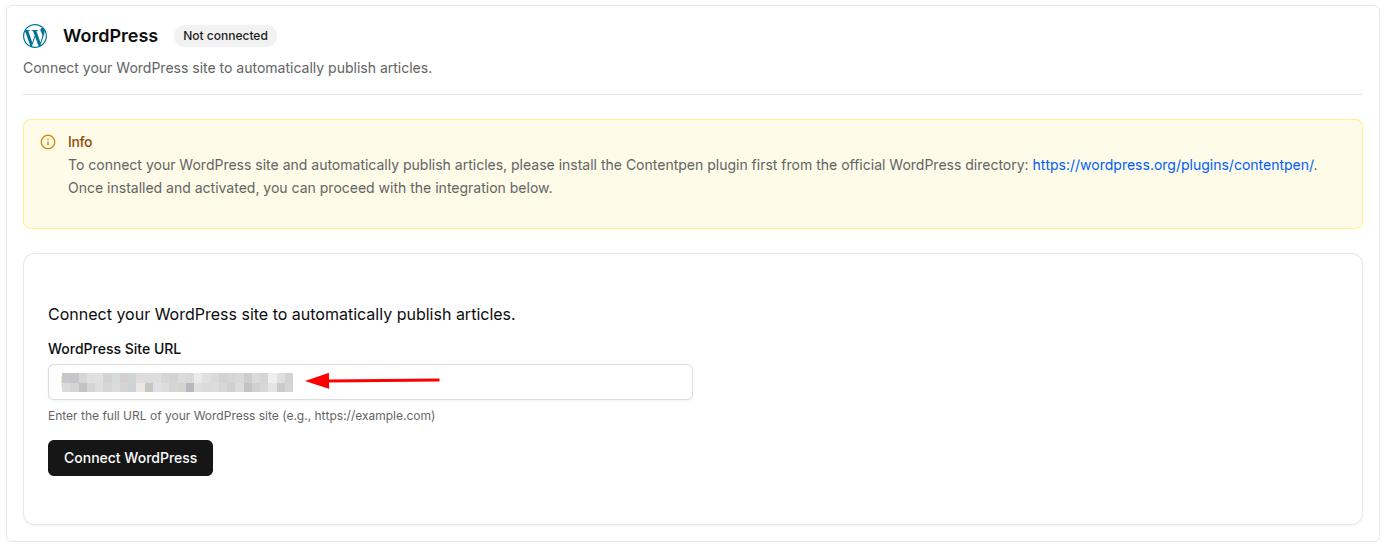Click the WordPress logo icon

(35, 36)
